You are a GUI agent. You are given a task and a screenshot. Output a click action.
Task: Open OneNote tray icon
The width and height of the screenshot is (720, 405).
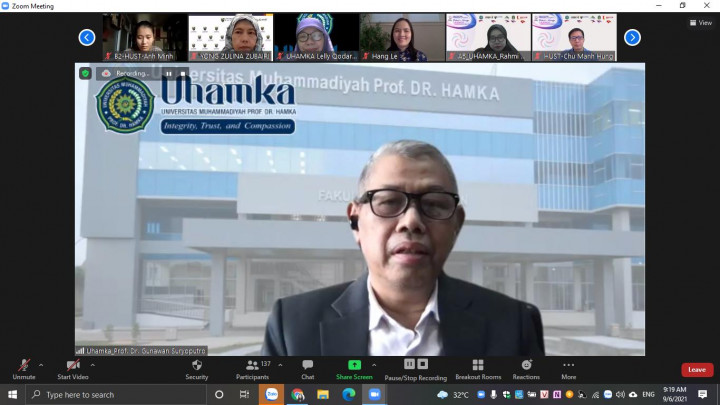(x=557, y=394)
